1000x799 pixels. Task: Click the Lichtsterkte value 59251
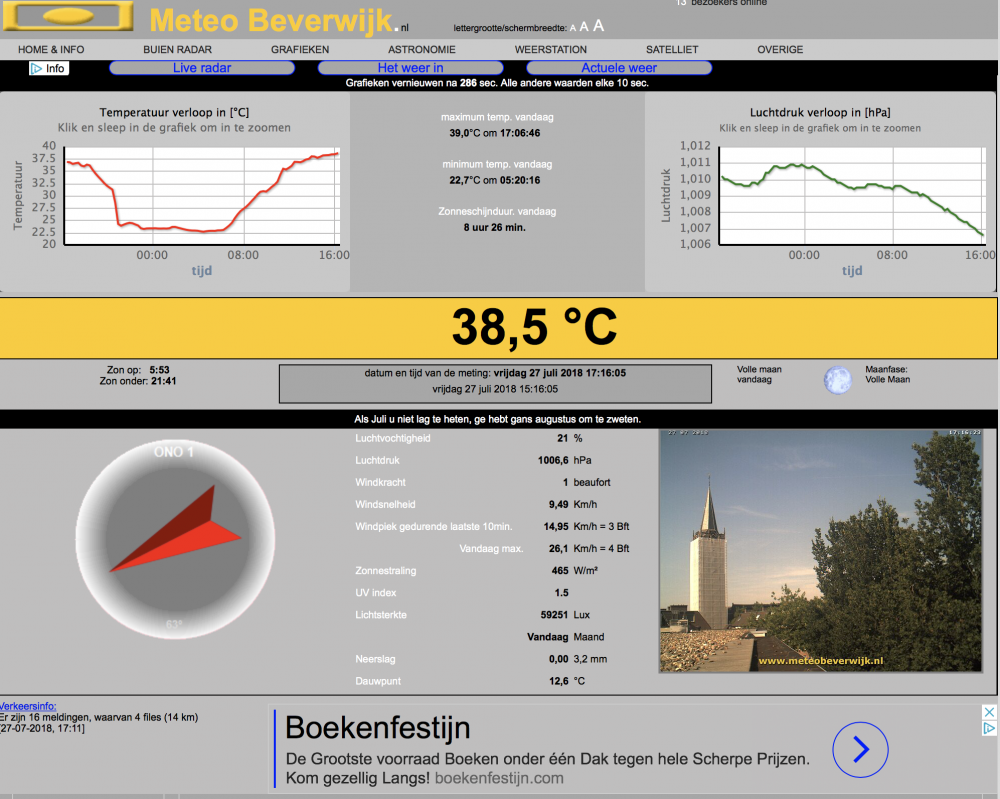click(554, 615)
